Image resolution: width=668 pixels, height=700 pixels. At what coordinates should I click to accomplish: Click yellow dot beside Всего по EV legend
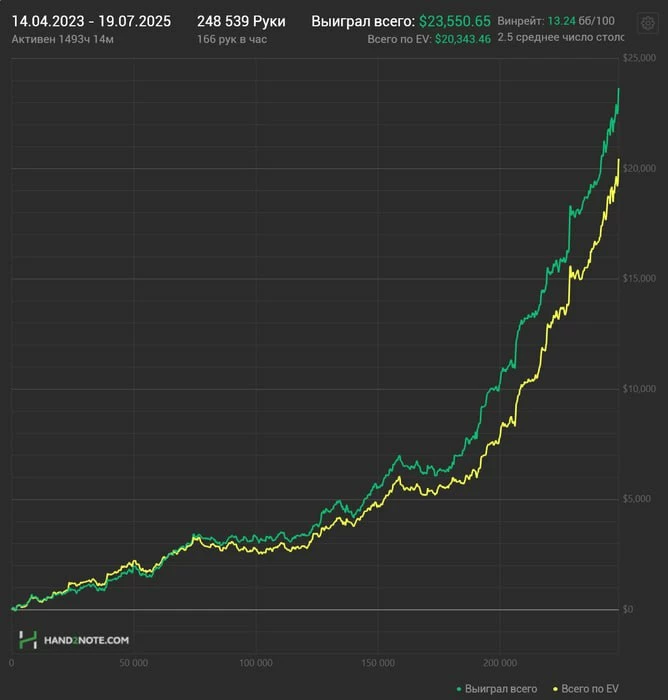(553, 689)
